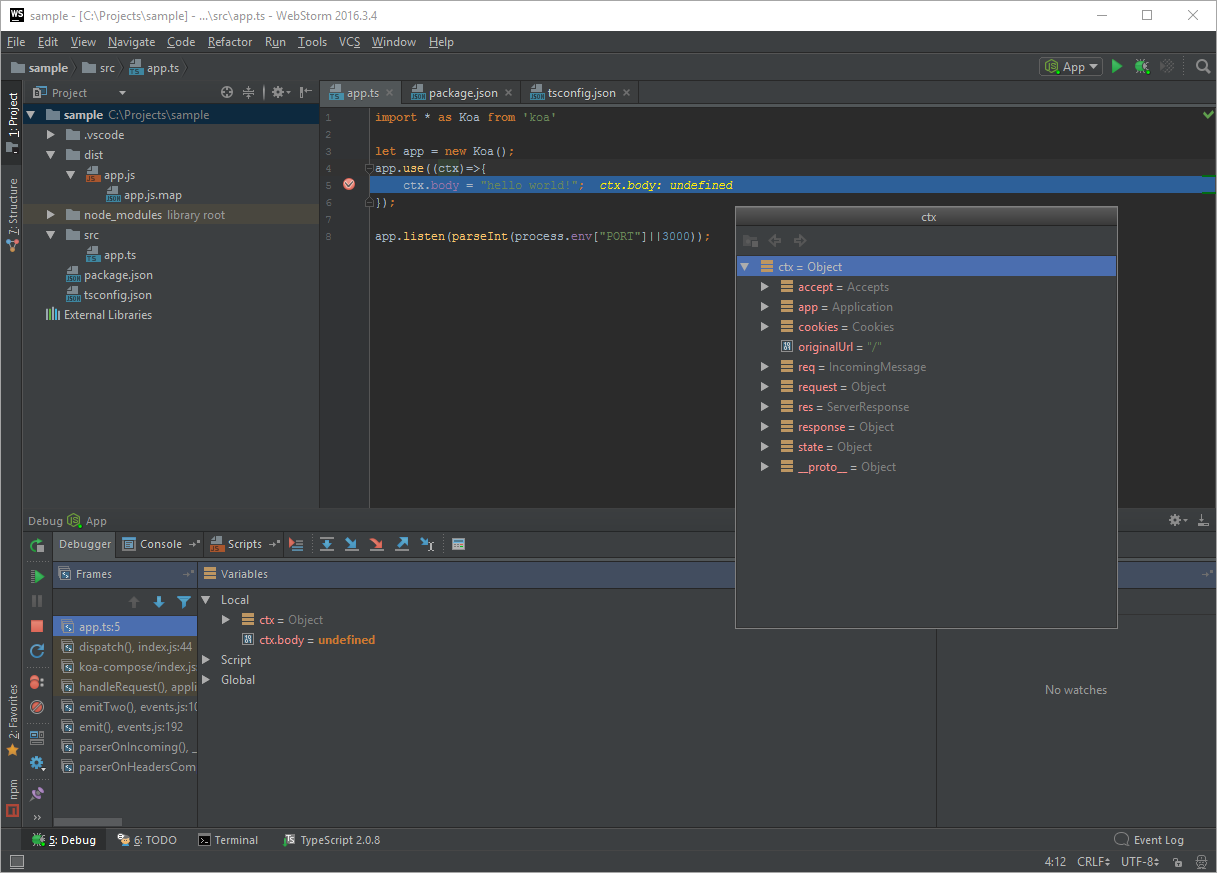Click Scroll from Source icon in Project panel
The width and height of the screenshot is (1217, 873).
pyautogui.click(x=227, y=92)
